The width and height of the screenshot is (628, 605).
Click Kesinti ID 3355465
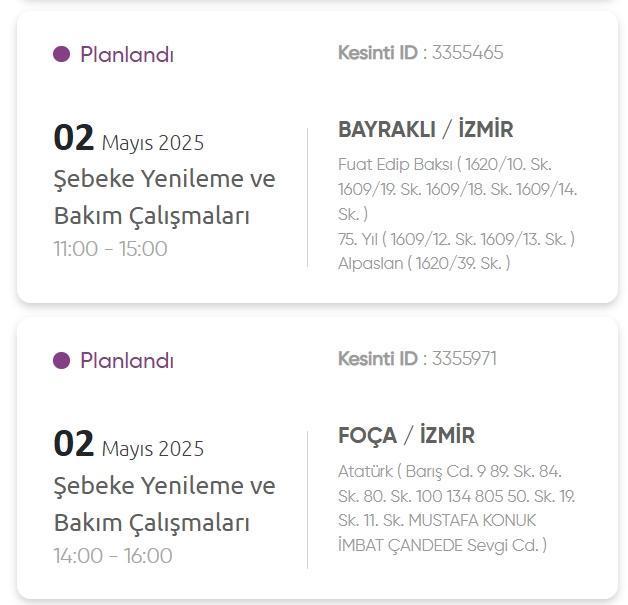click(421, 53)
